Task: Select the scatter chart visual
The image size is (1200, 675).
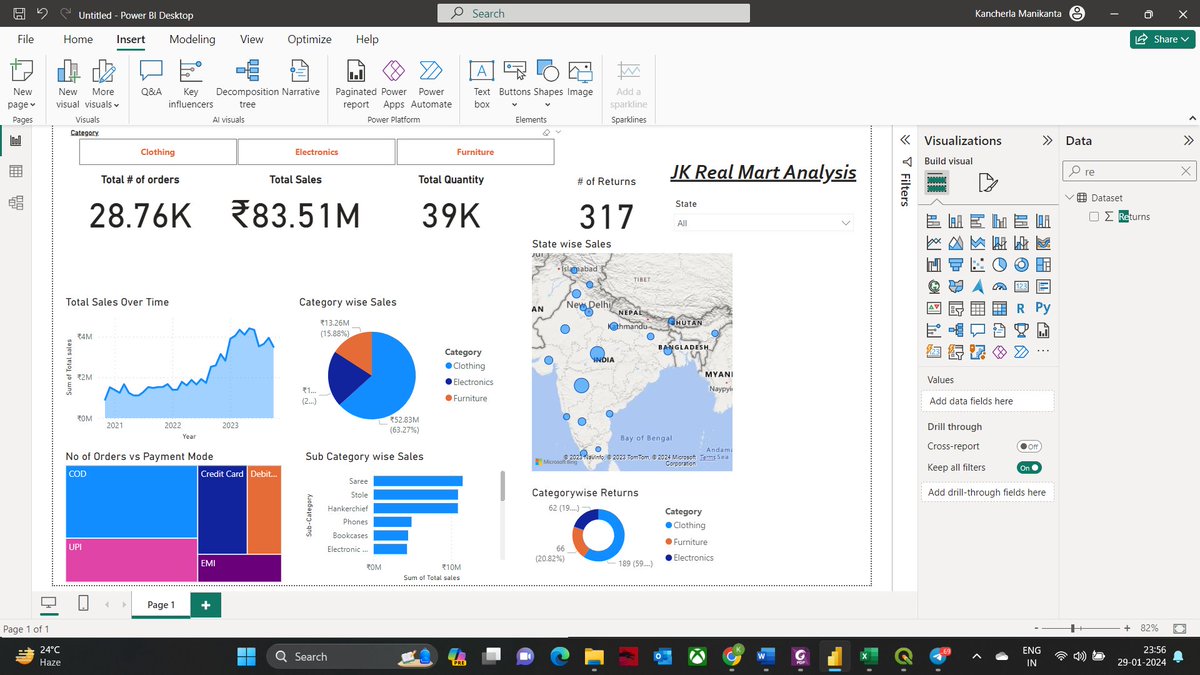Action: tap(977, 265)
